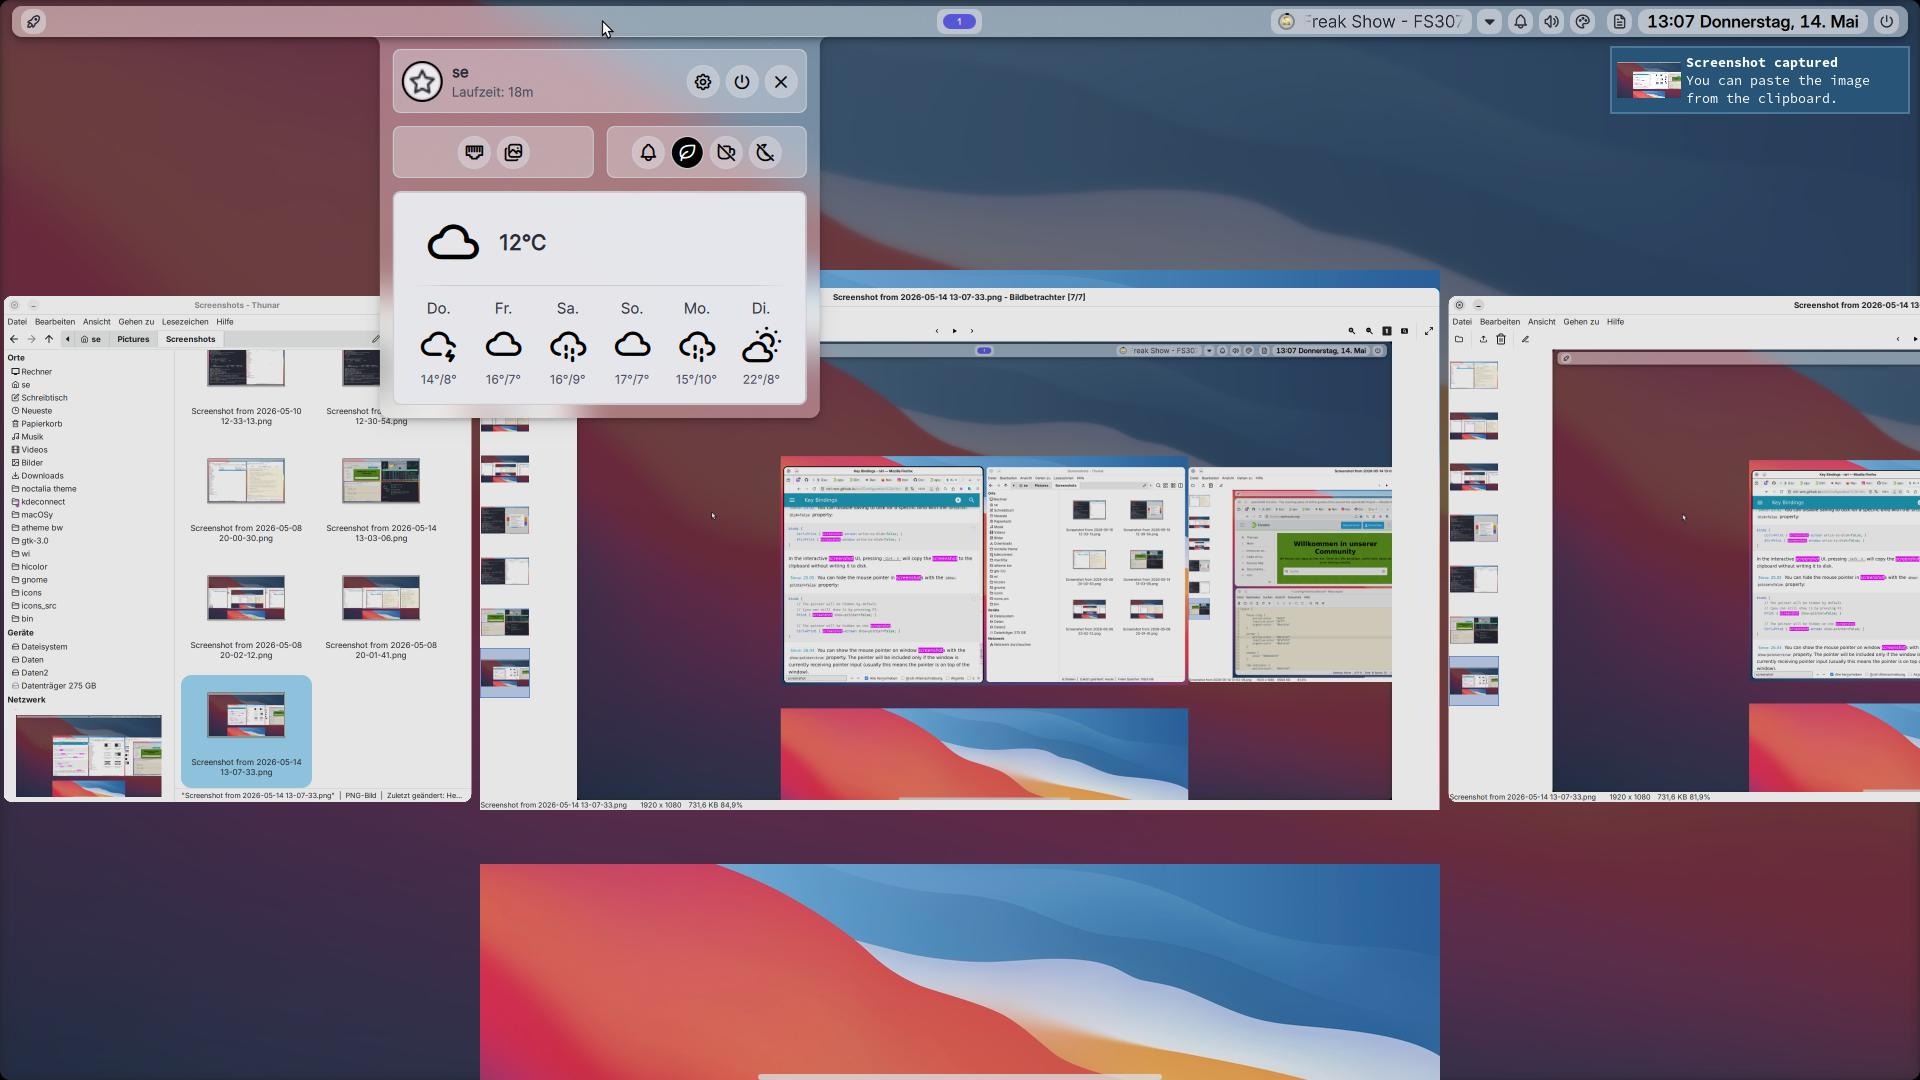Select first thumbnail in right viewer strip

click(1474, 376)
